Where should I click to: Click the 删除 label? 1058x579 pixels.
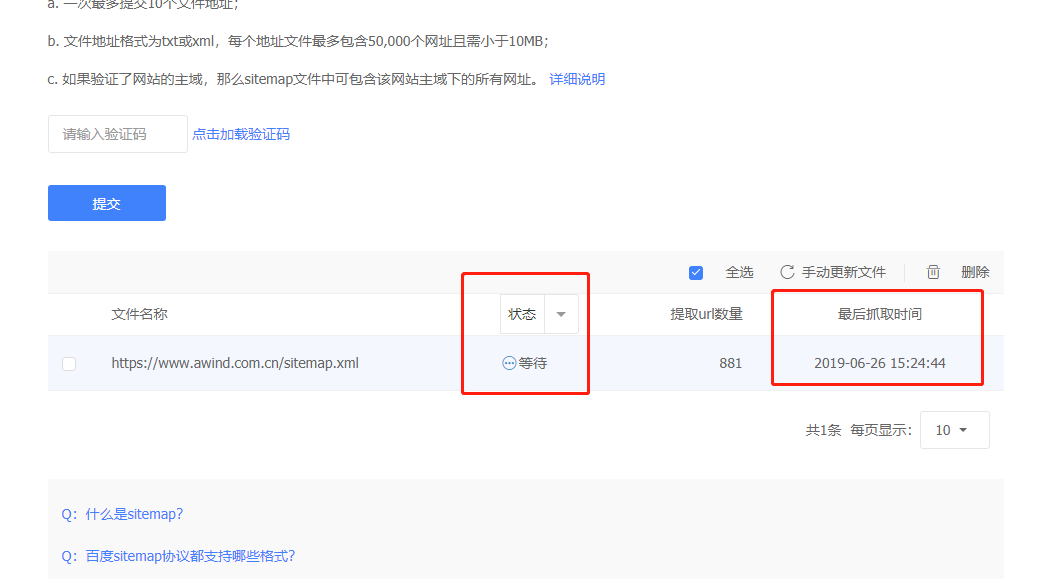point(975,272)
